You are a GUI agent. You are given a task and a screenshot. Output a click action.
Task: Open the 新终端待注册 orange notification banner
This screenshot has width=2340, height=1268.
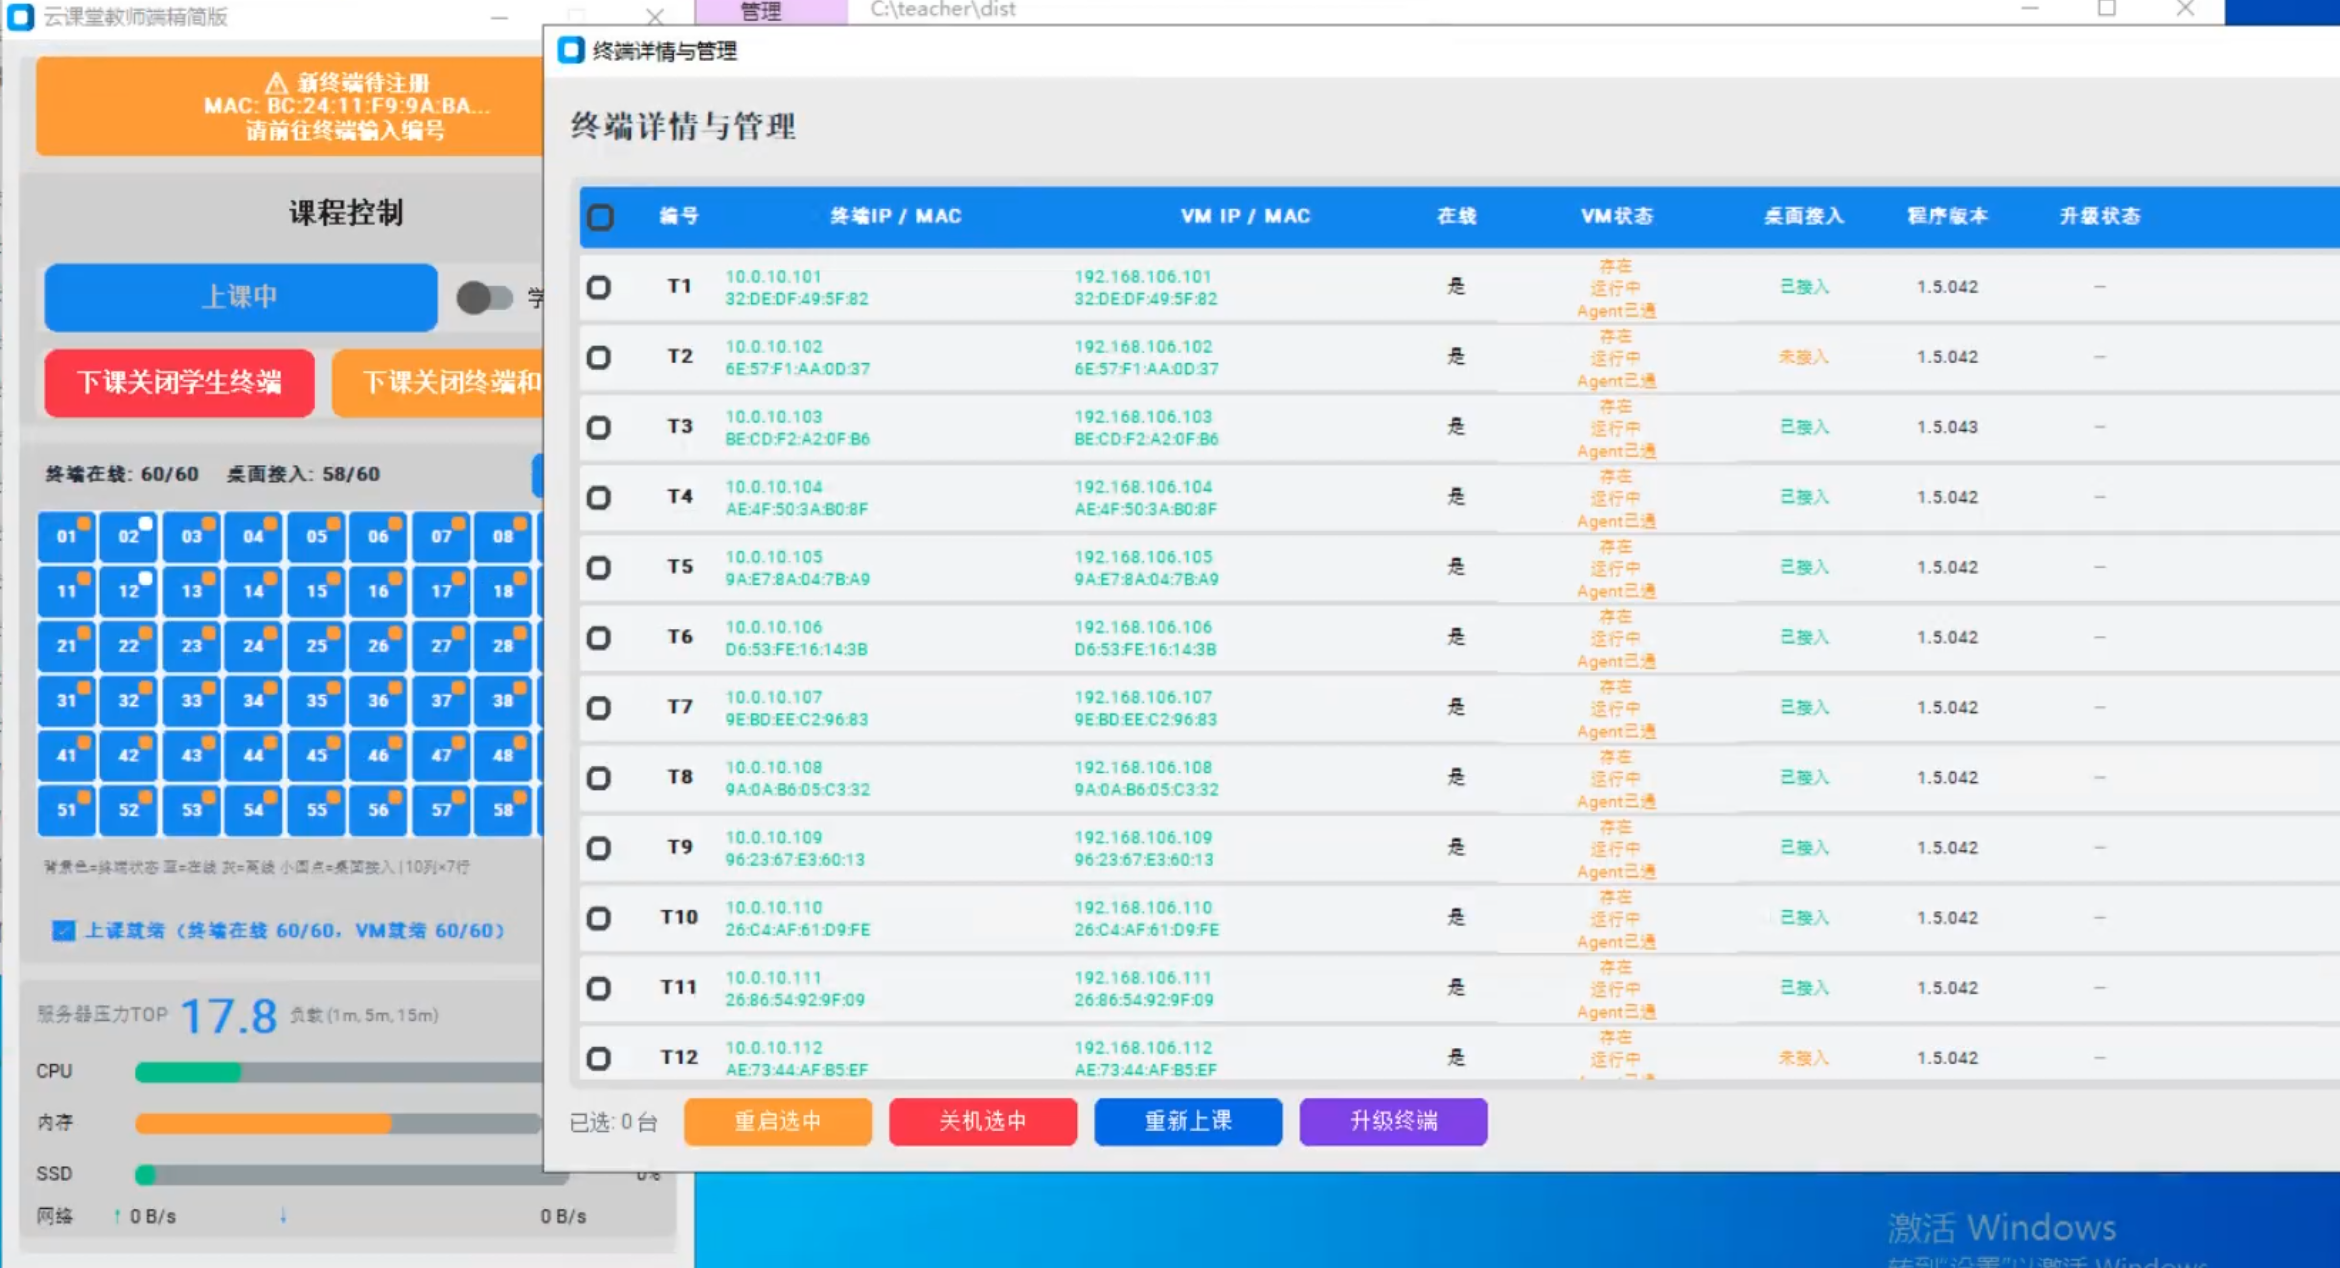point(290,106)
